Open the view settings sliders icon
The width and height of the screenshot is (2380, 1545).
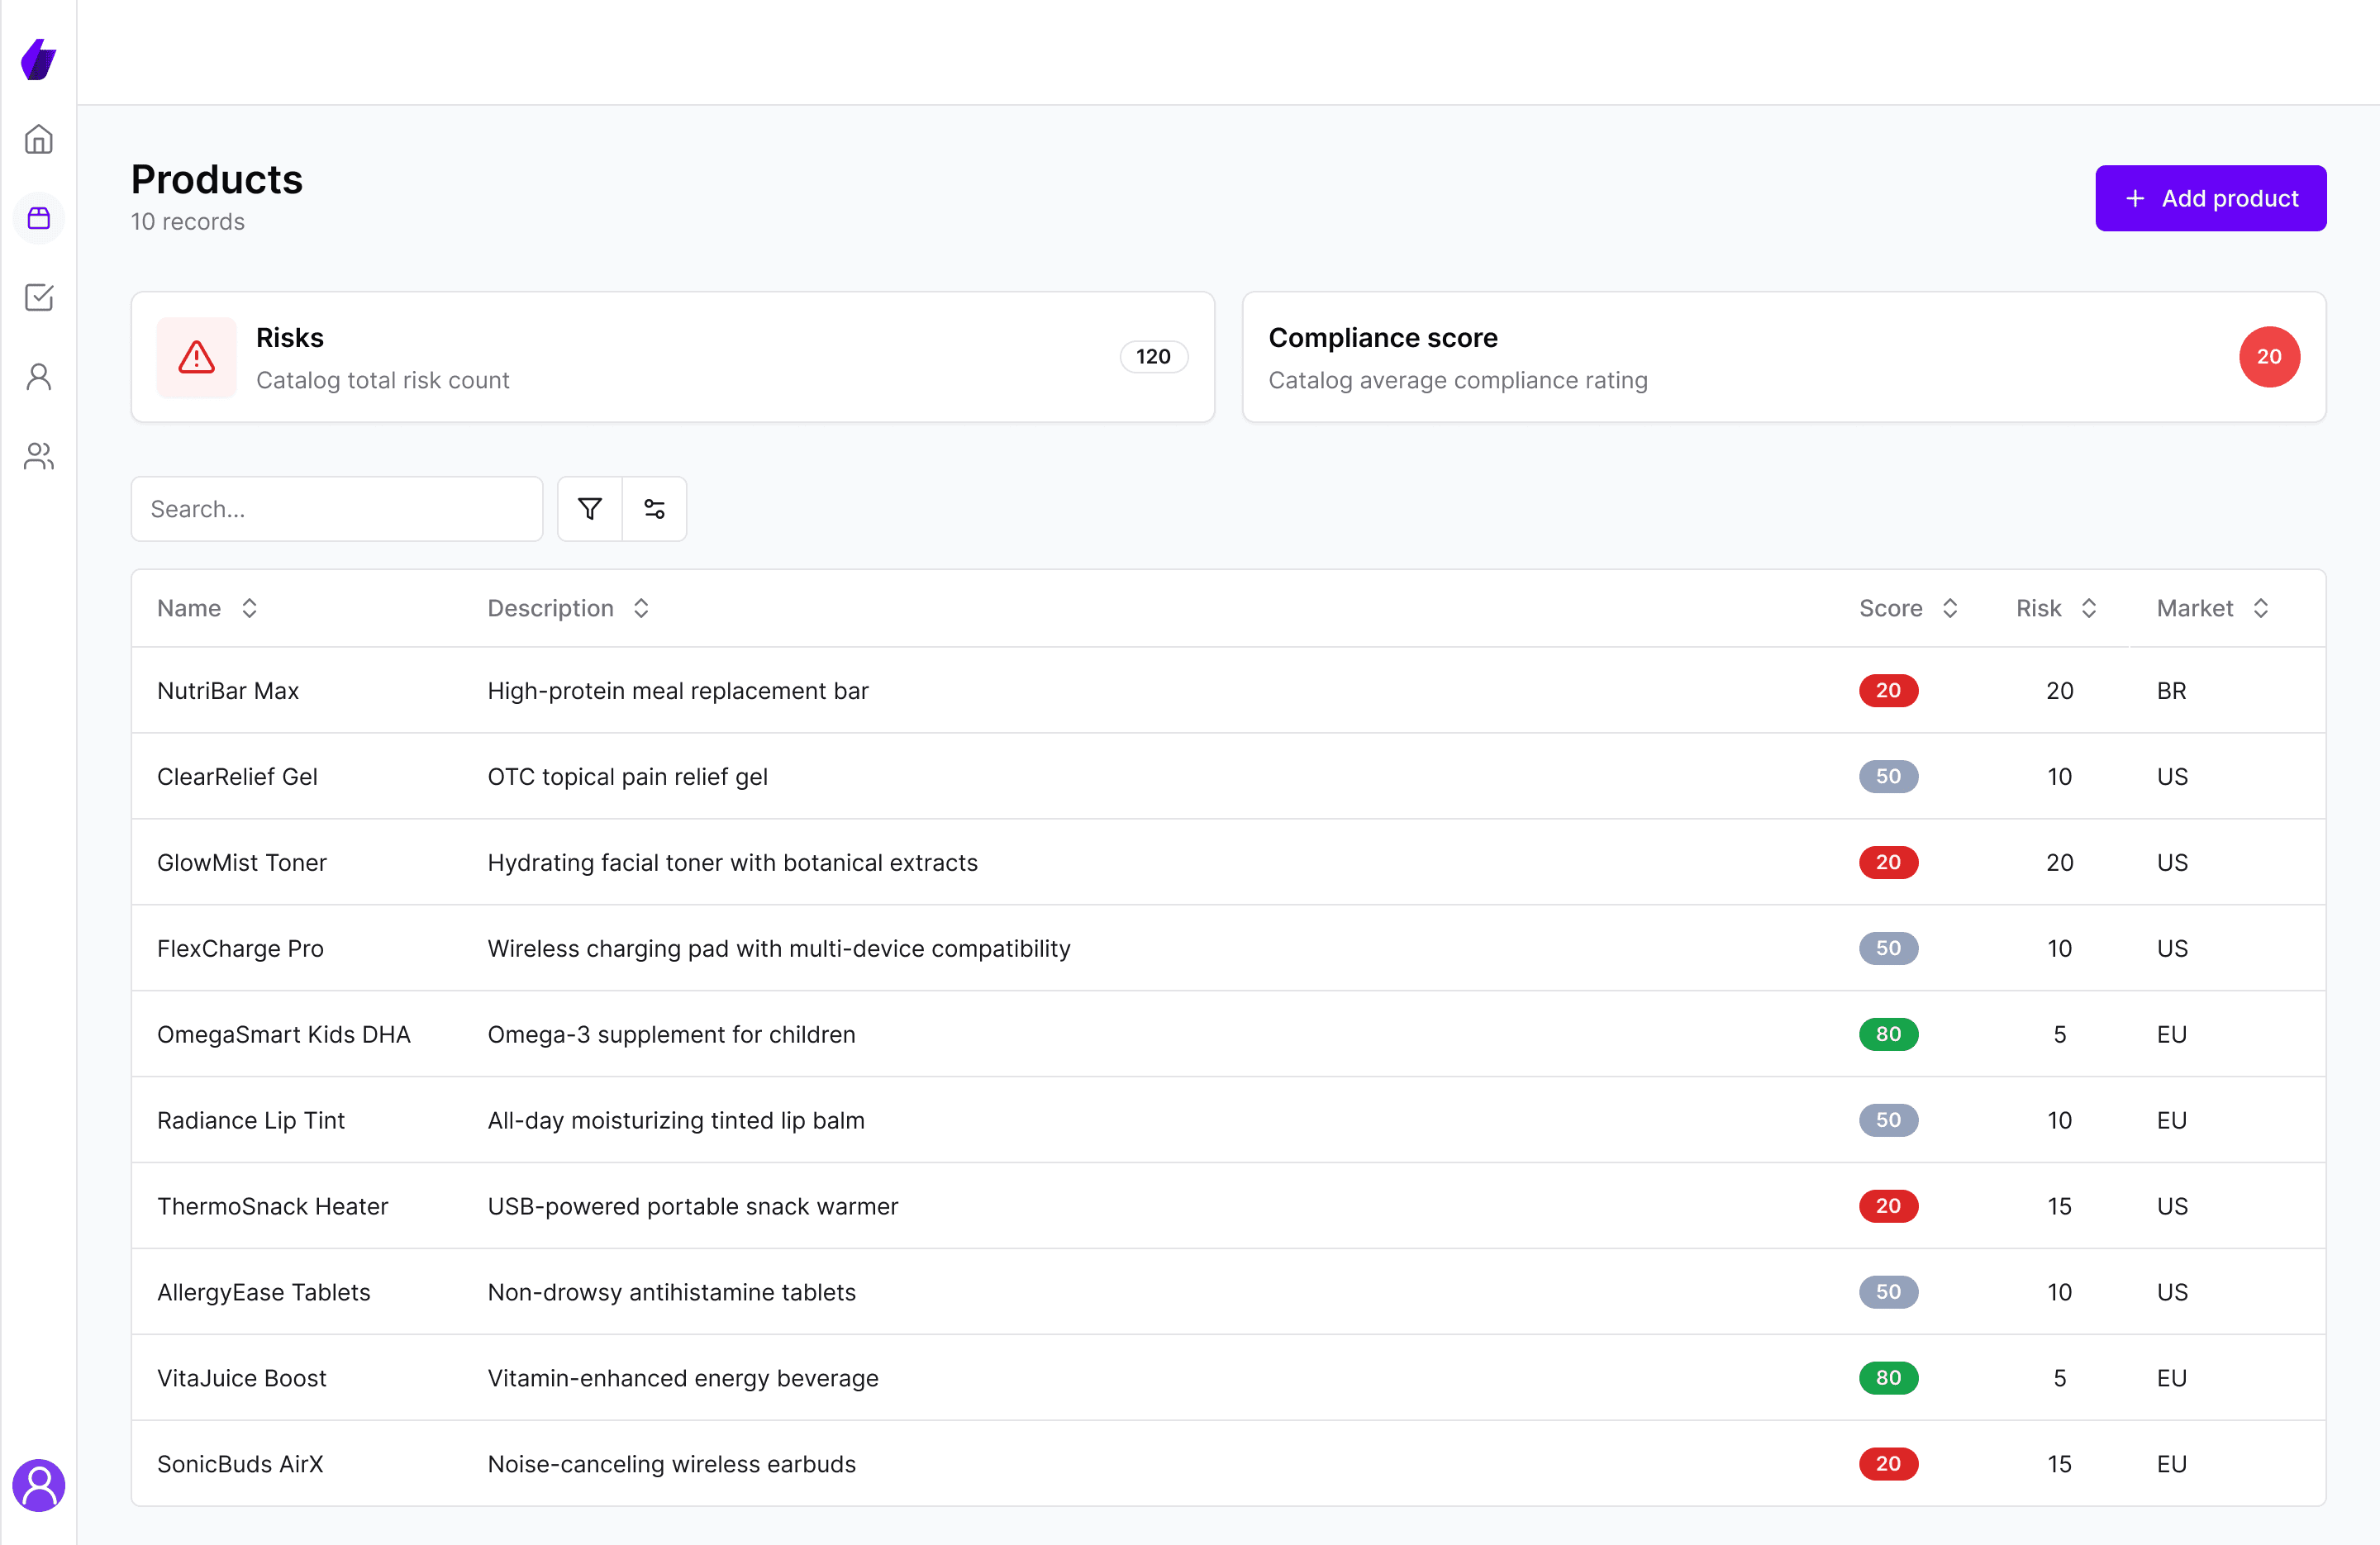[654, 509]
